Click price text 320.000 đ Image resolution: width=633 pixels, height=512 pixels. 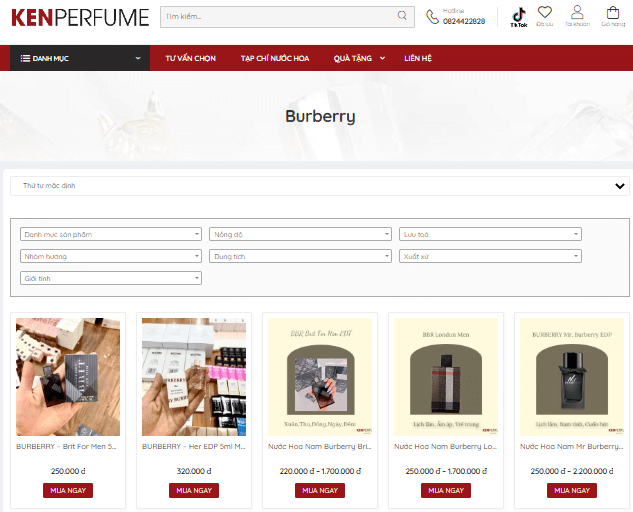[x=194, y=471]
